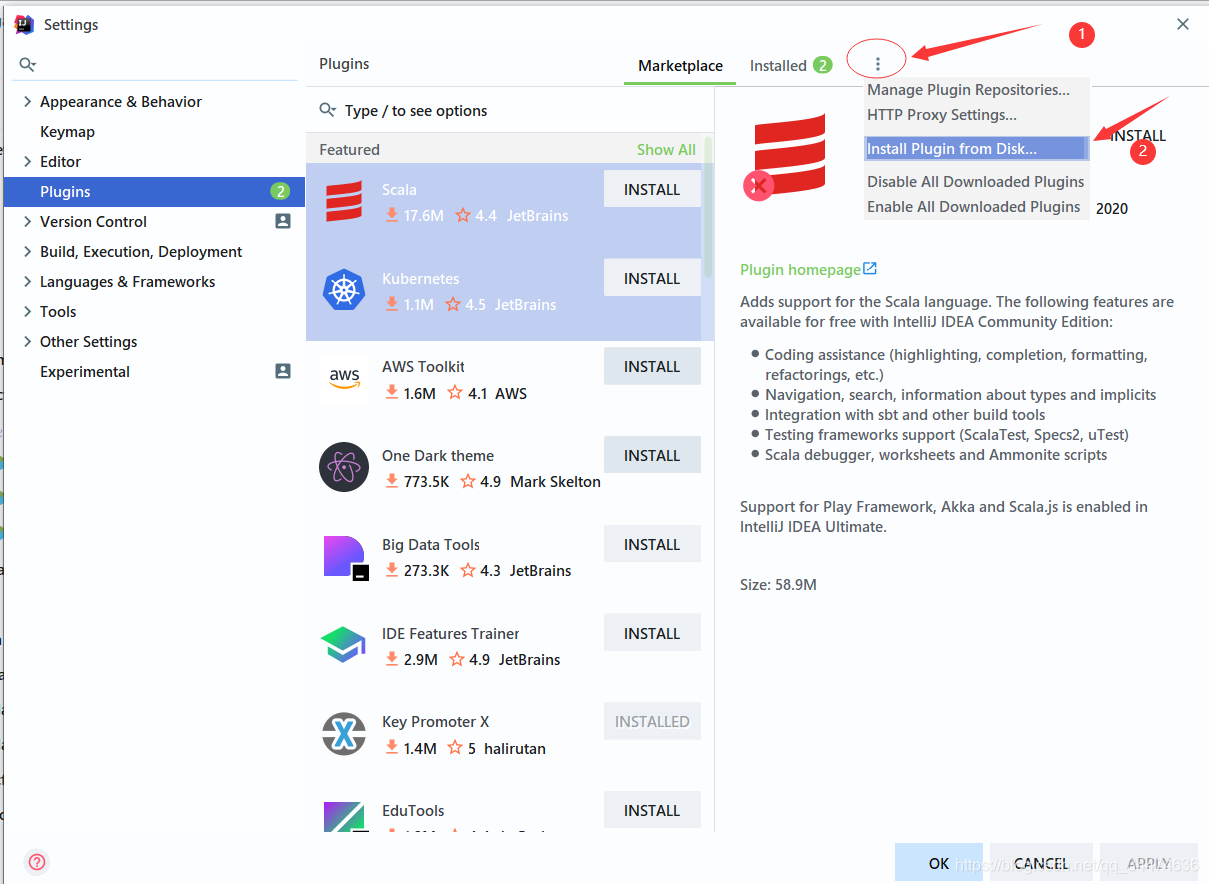This screenshot has height=884, width=1209.
Task: Click OK to confirm settings
Action: click(939, 863)
